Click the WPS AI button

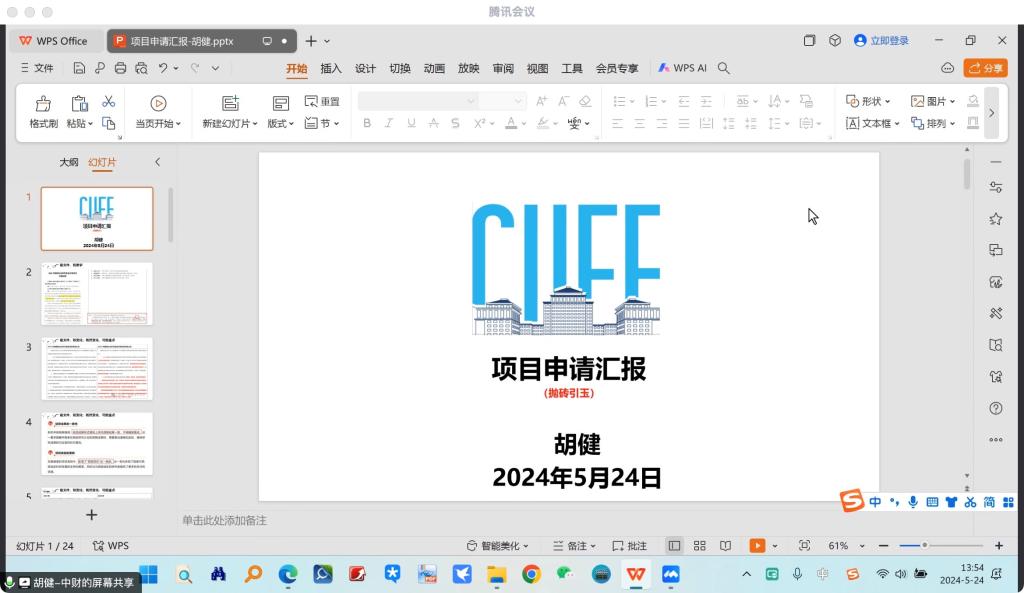click(682, 68)
